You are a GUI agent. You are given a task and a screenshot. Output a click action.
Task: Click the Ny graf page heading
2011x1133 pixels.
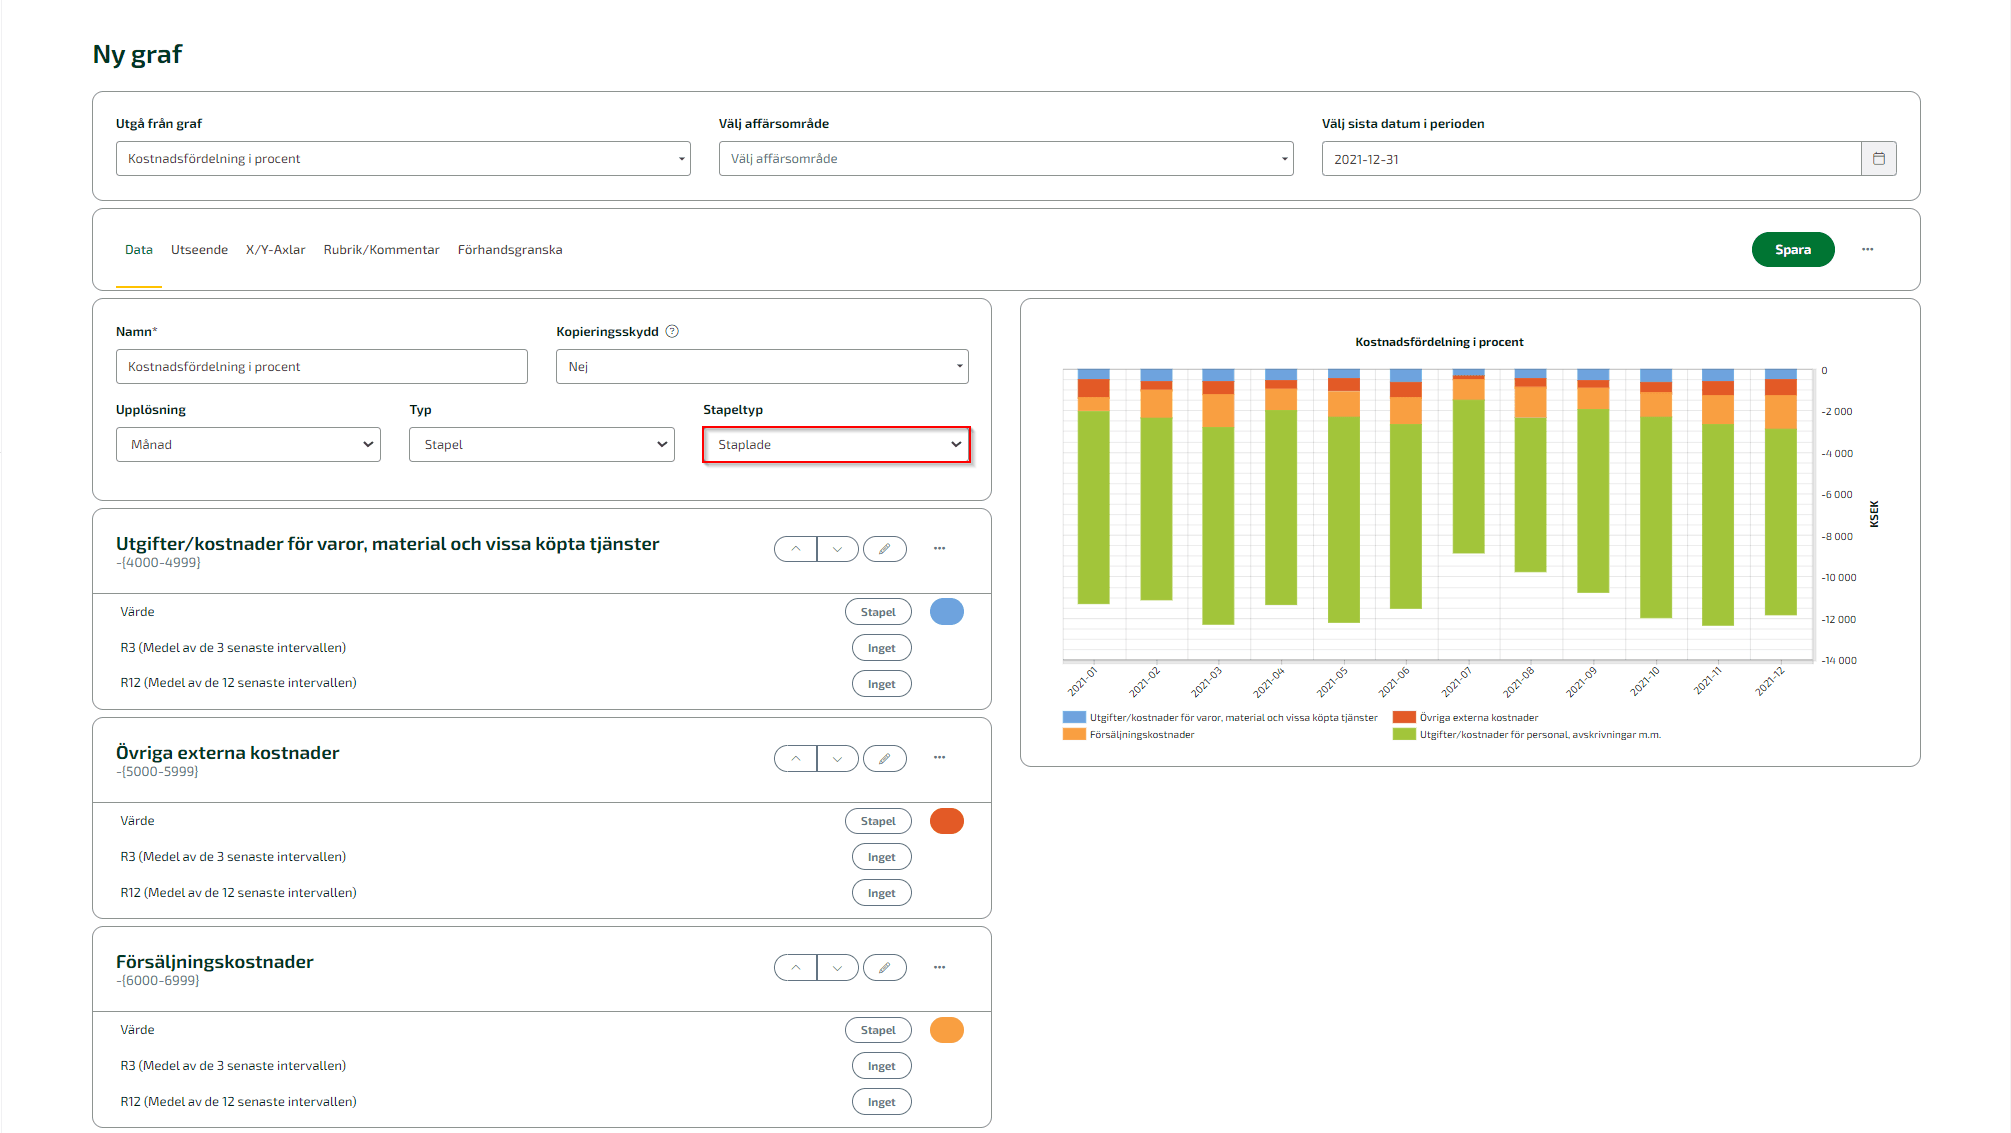point(137,54)
